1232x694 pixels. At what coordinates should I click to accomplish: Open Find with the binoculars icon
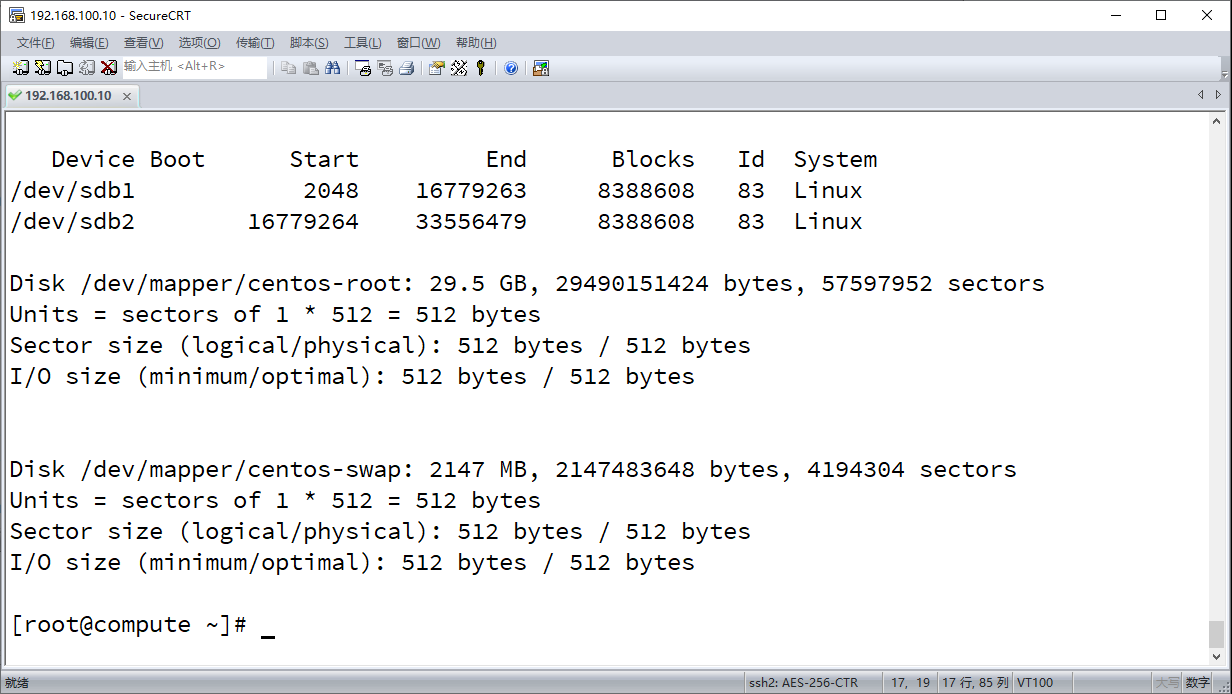point(333,68)
